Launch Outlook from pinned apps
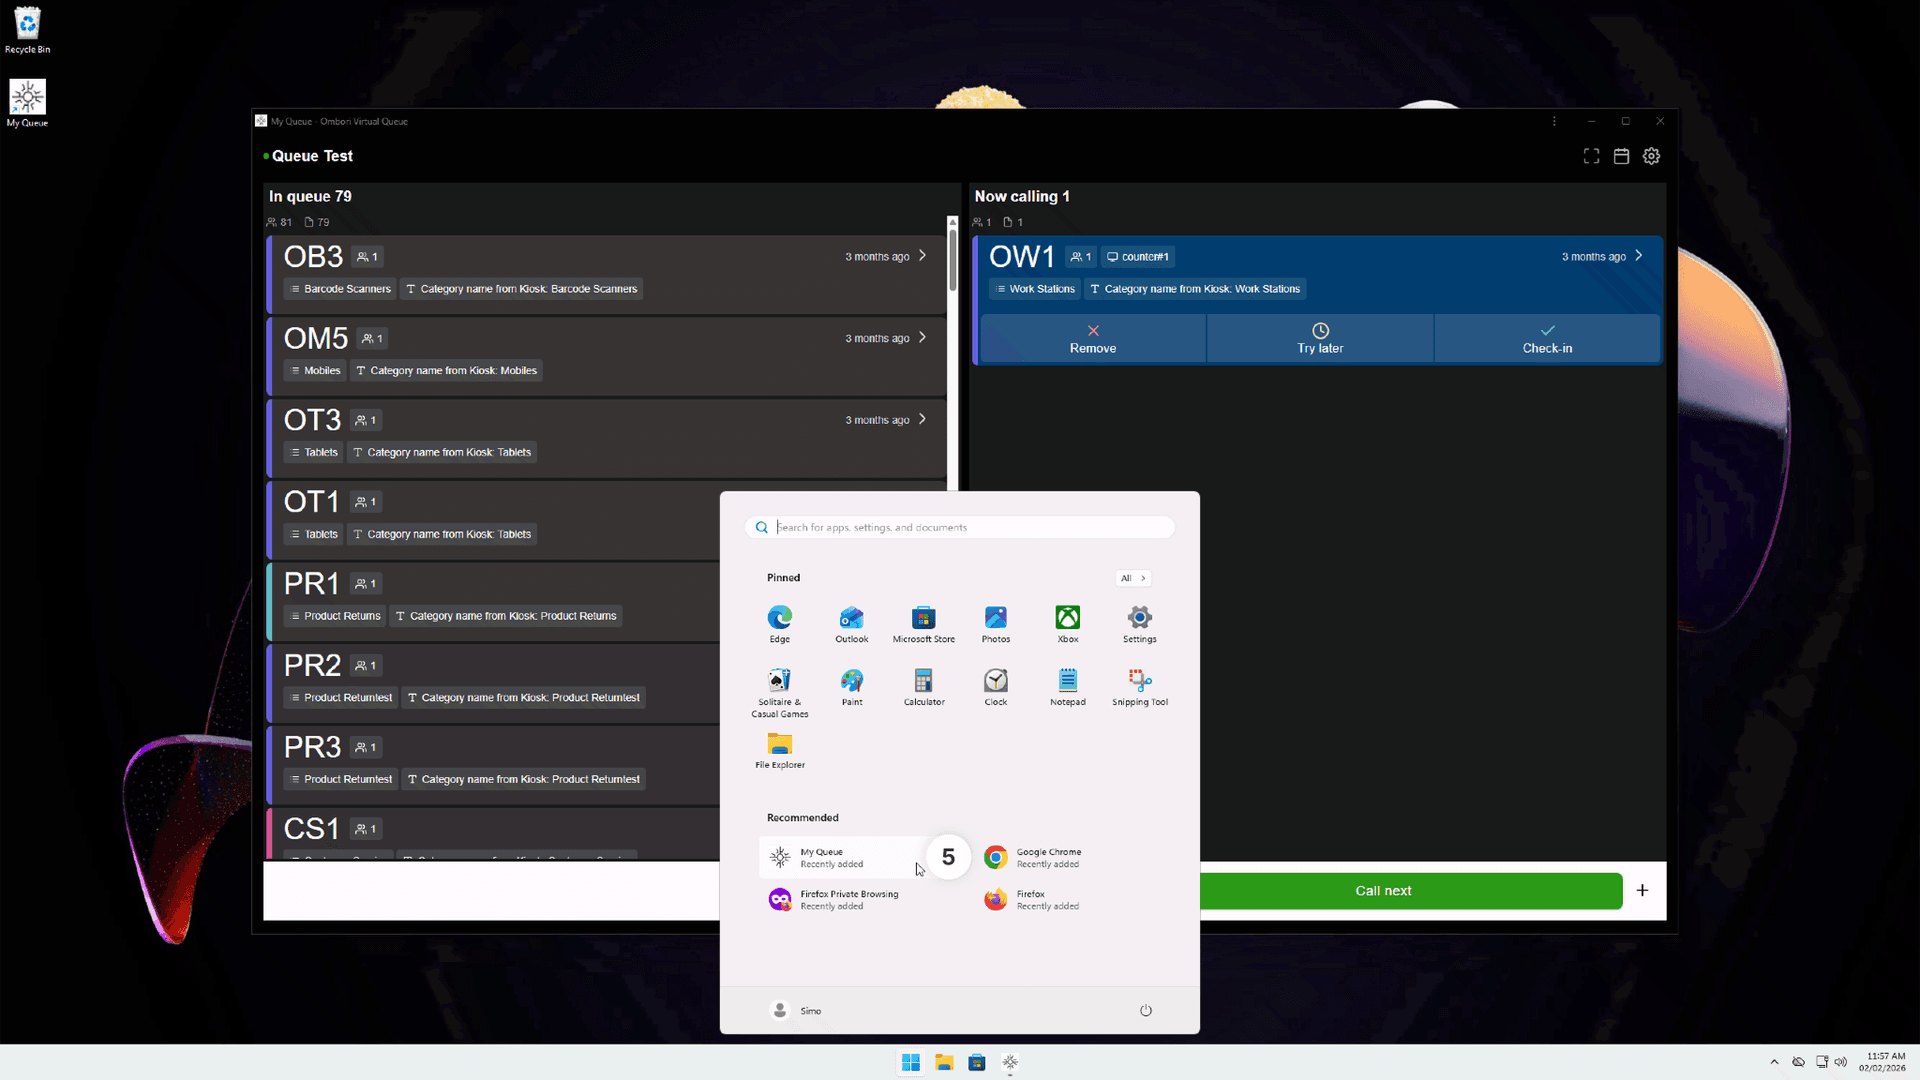The height and width of the screenshot is (1080, 1920). [852, 624]
